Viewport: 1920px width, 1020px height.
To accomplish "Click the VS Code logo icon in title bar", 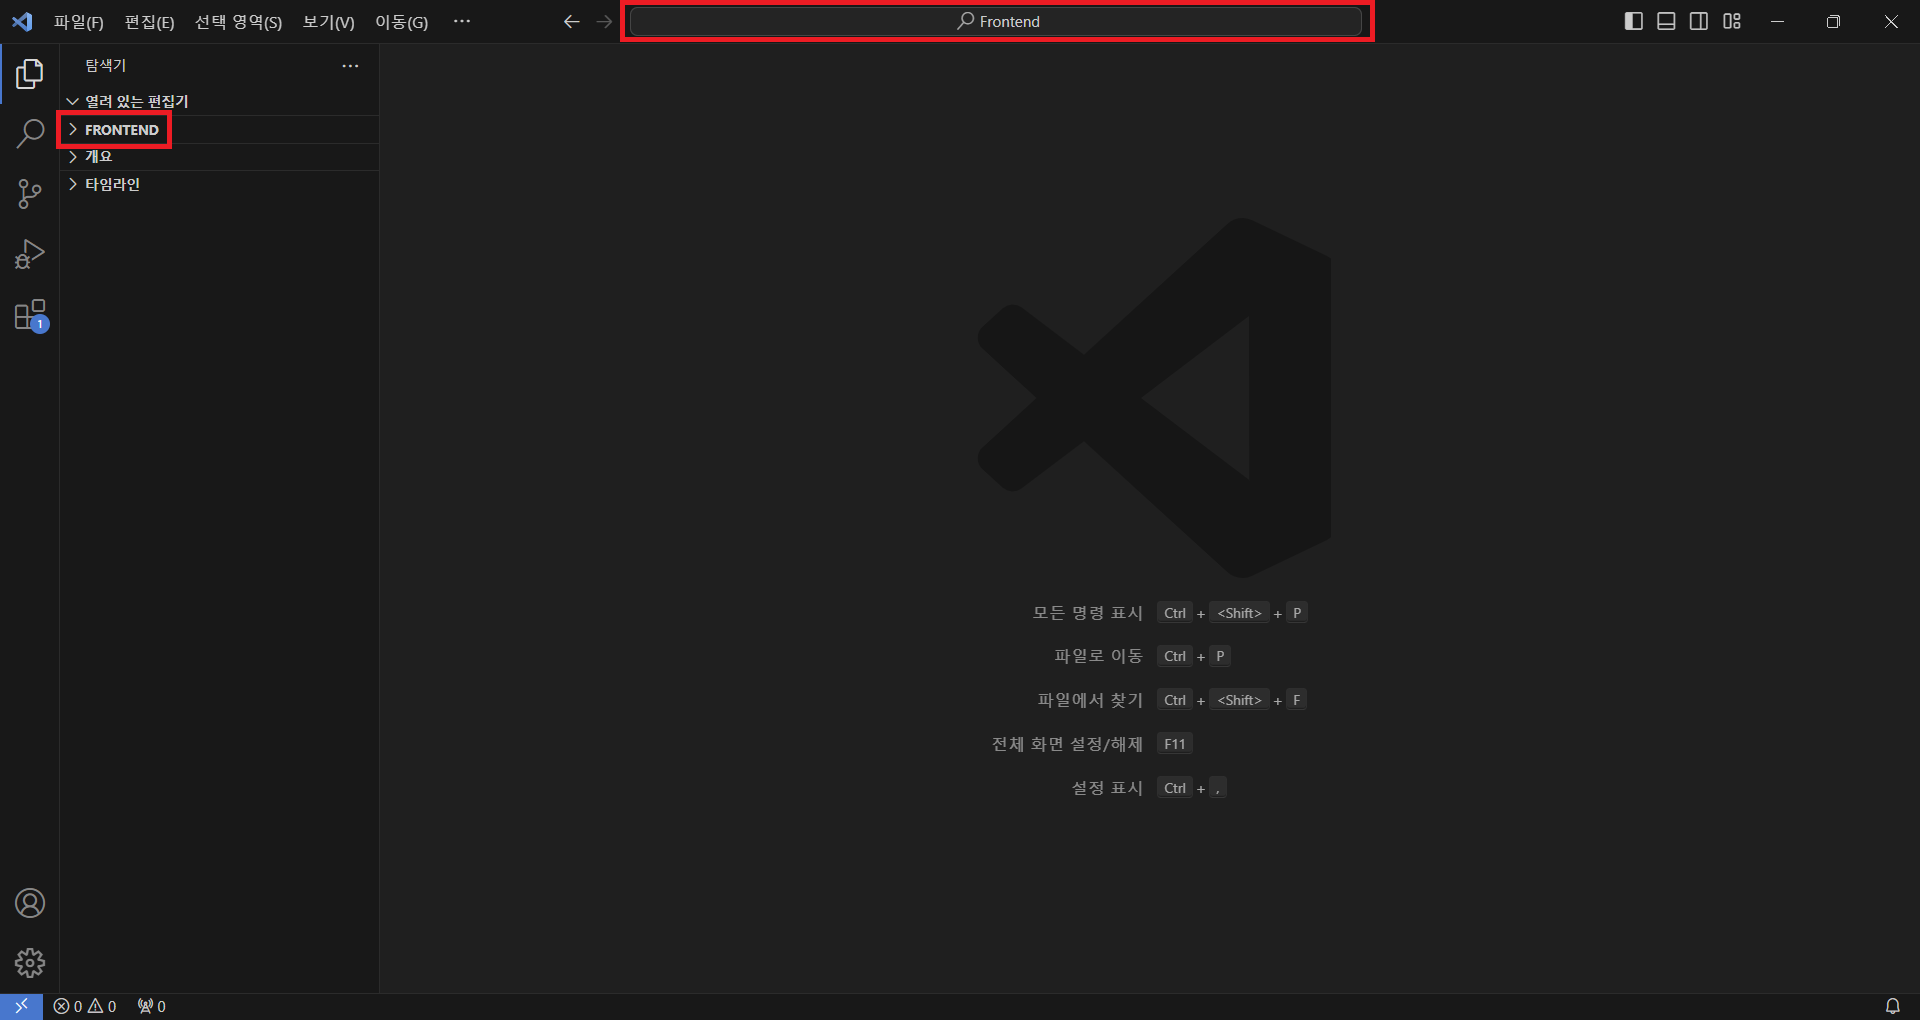I will point(22,22).
